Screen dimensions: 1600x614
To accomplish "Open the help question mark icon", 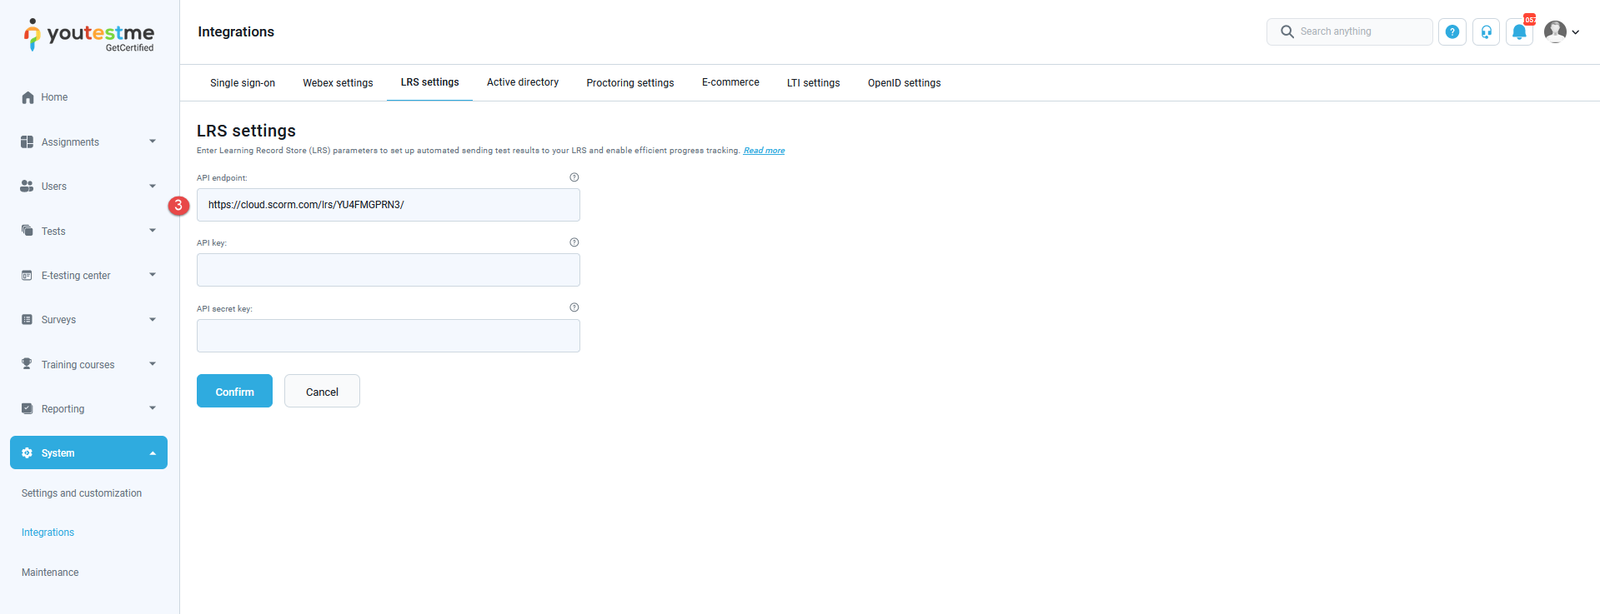I will coord(1452,32).
